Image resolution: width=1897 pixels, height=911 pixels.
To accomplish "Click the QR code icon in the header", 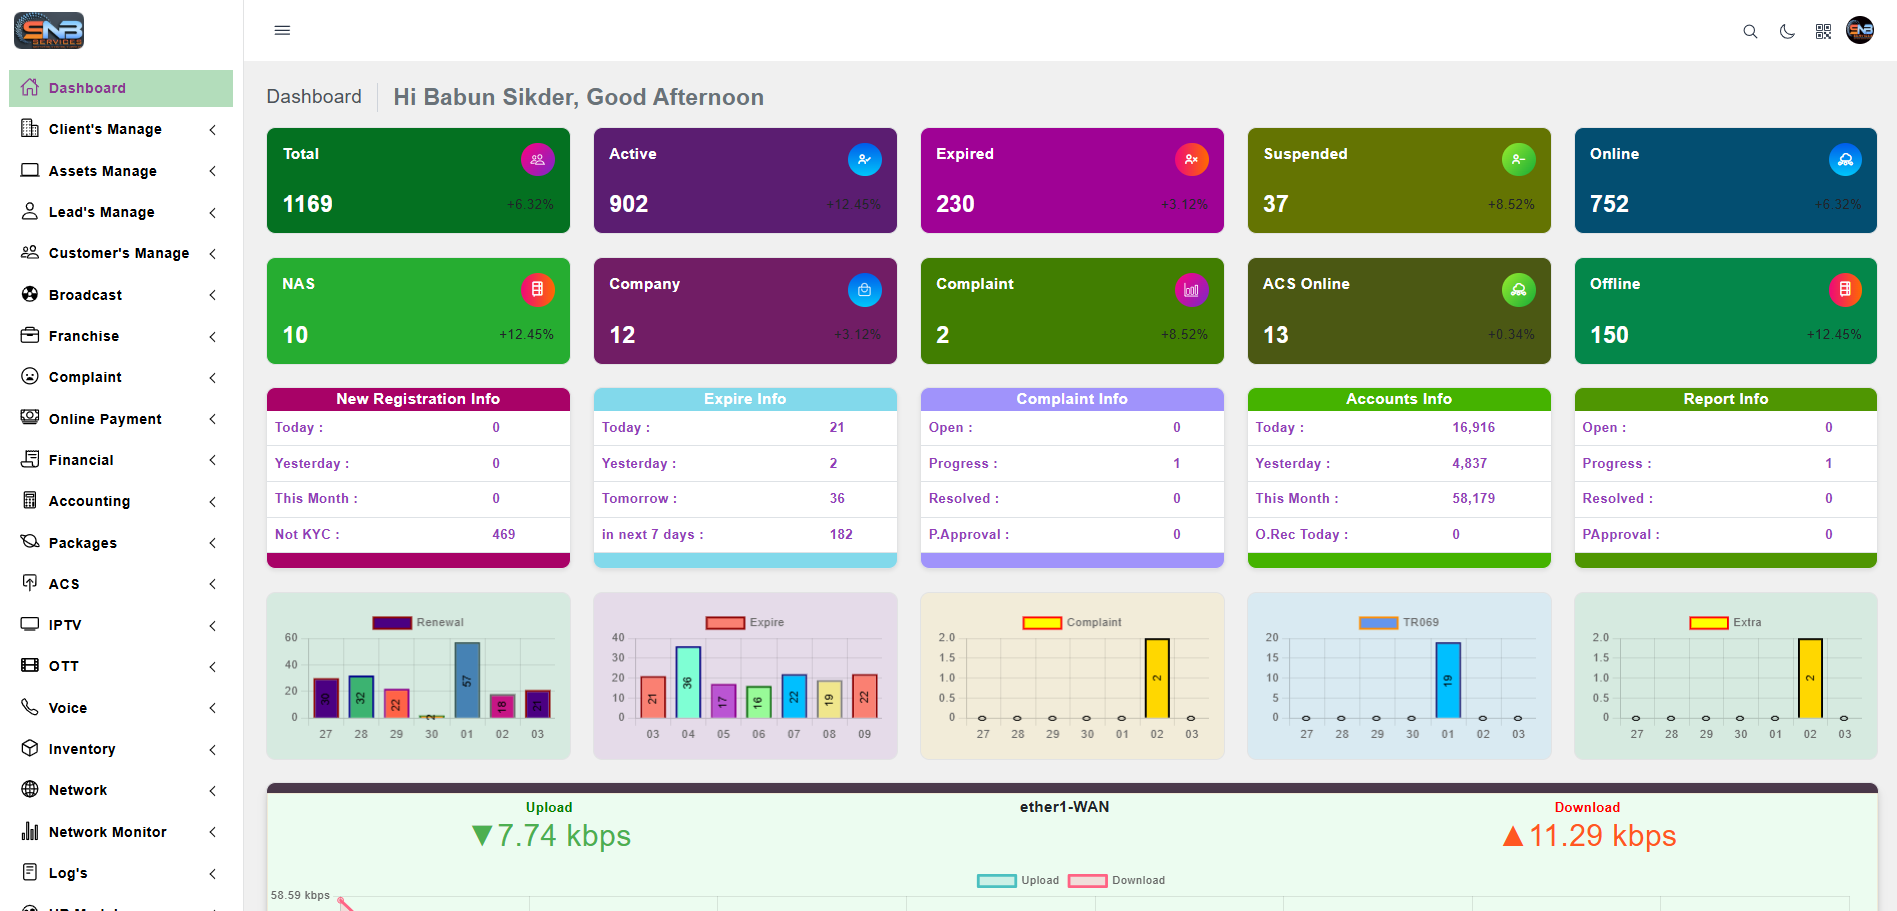I will coord(1823,31).
